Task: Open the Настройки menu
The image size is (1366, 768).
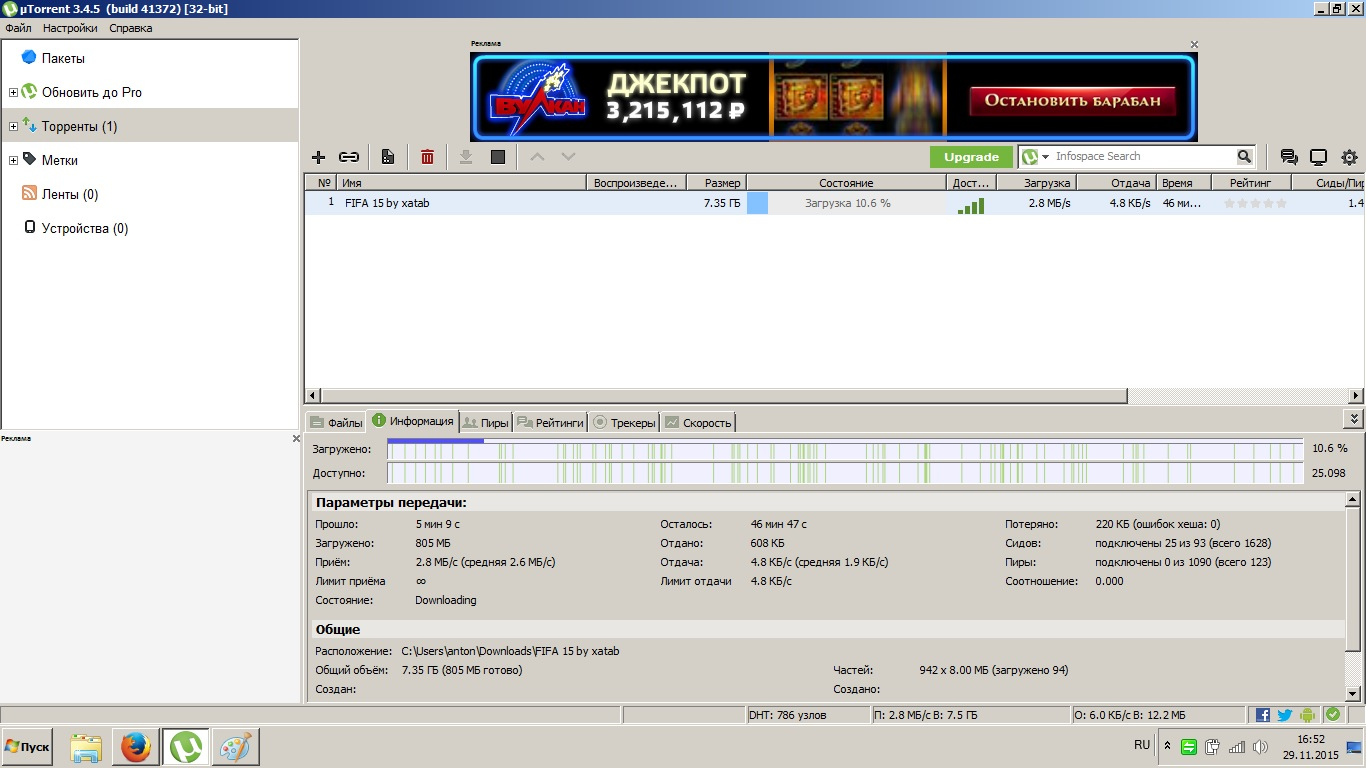Action: [x=70, y=28]
